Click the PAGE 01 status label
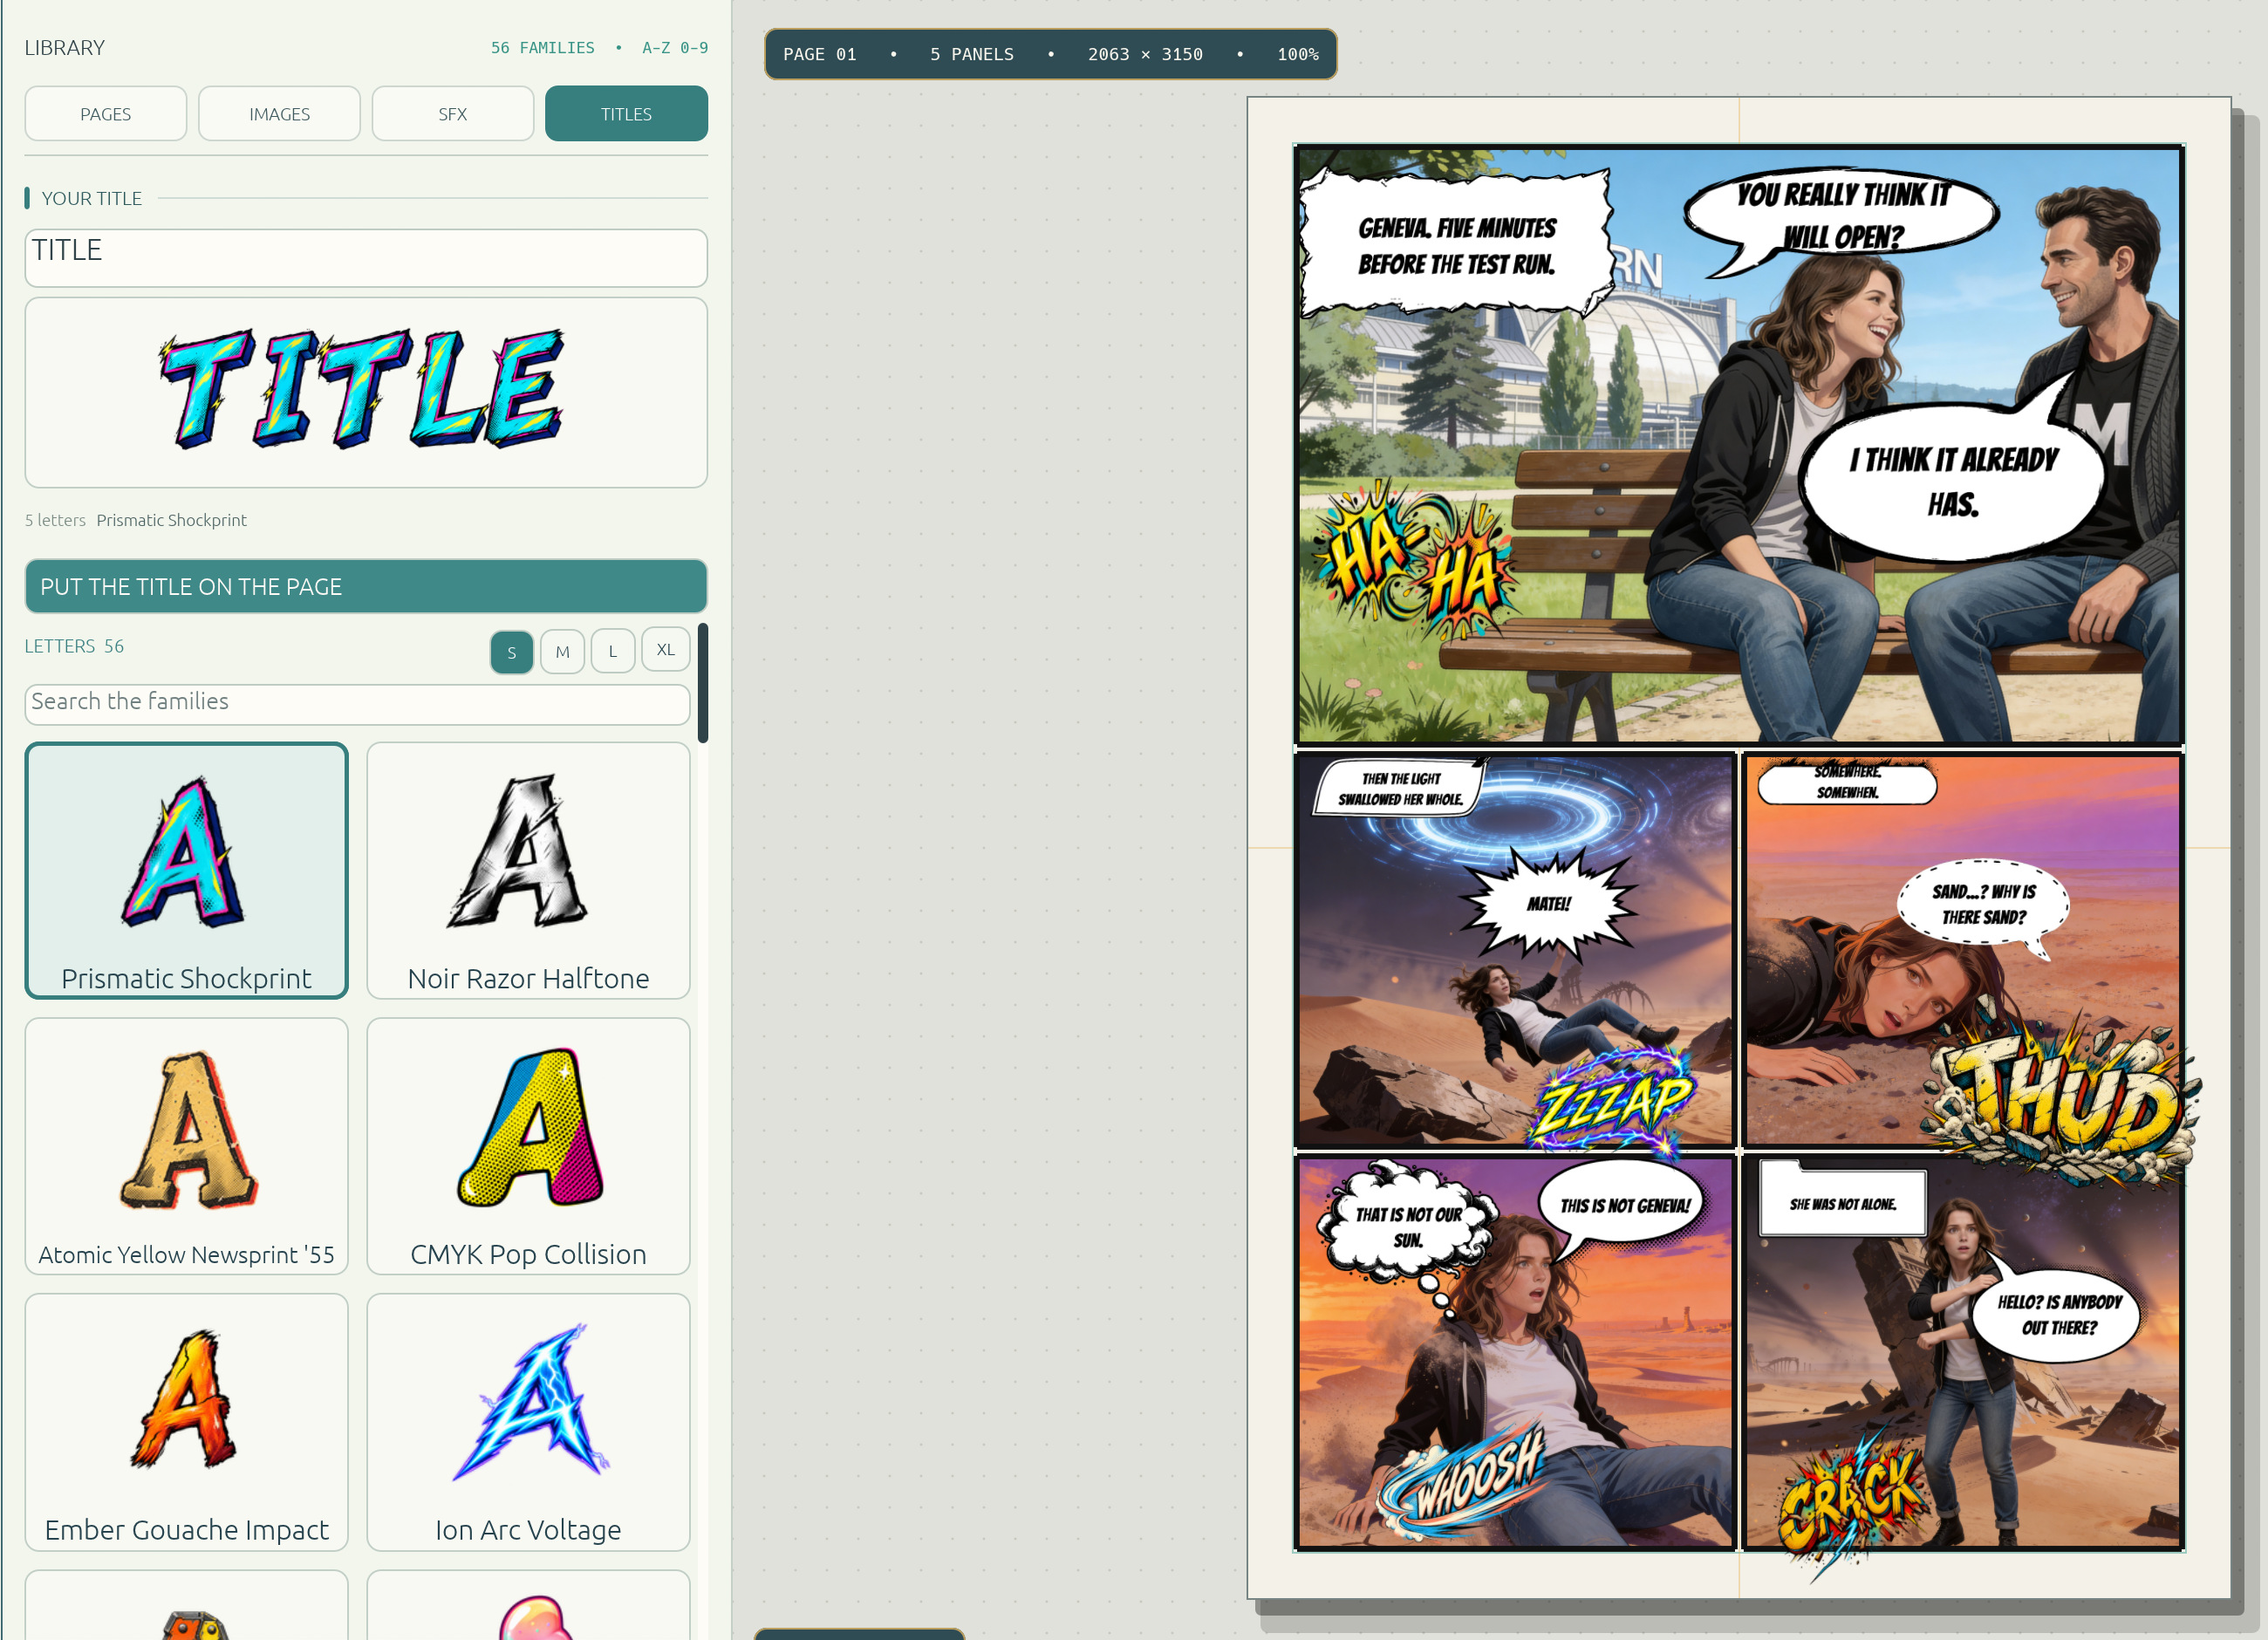Screen dimensions: 2268x1640 click(x=819, y=54)
